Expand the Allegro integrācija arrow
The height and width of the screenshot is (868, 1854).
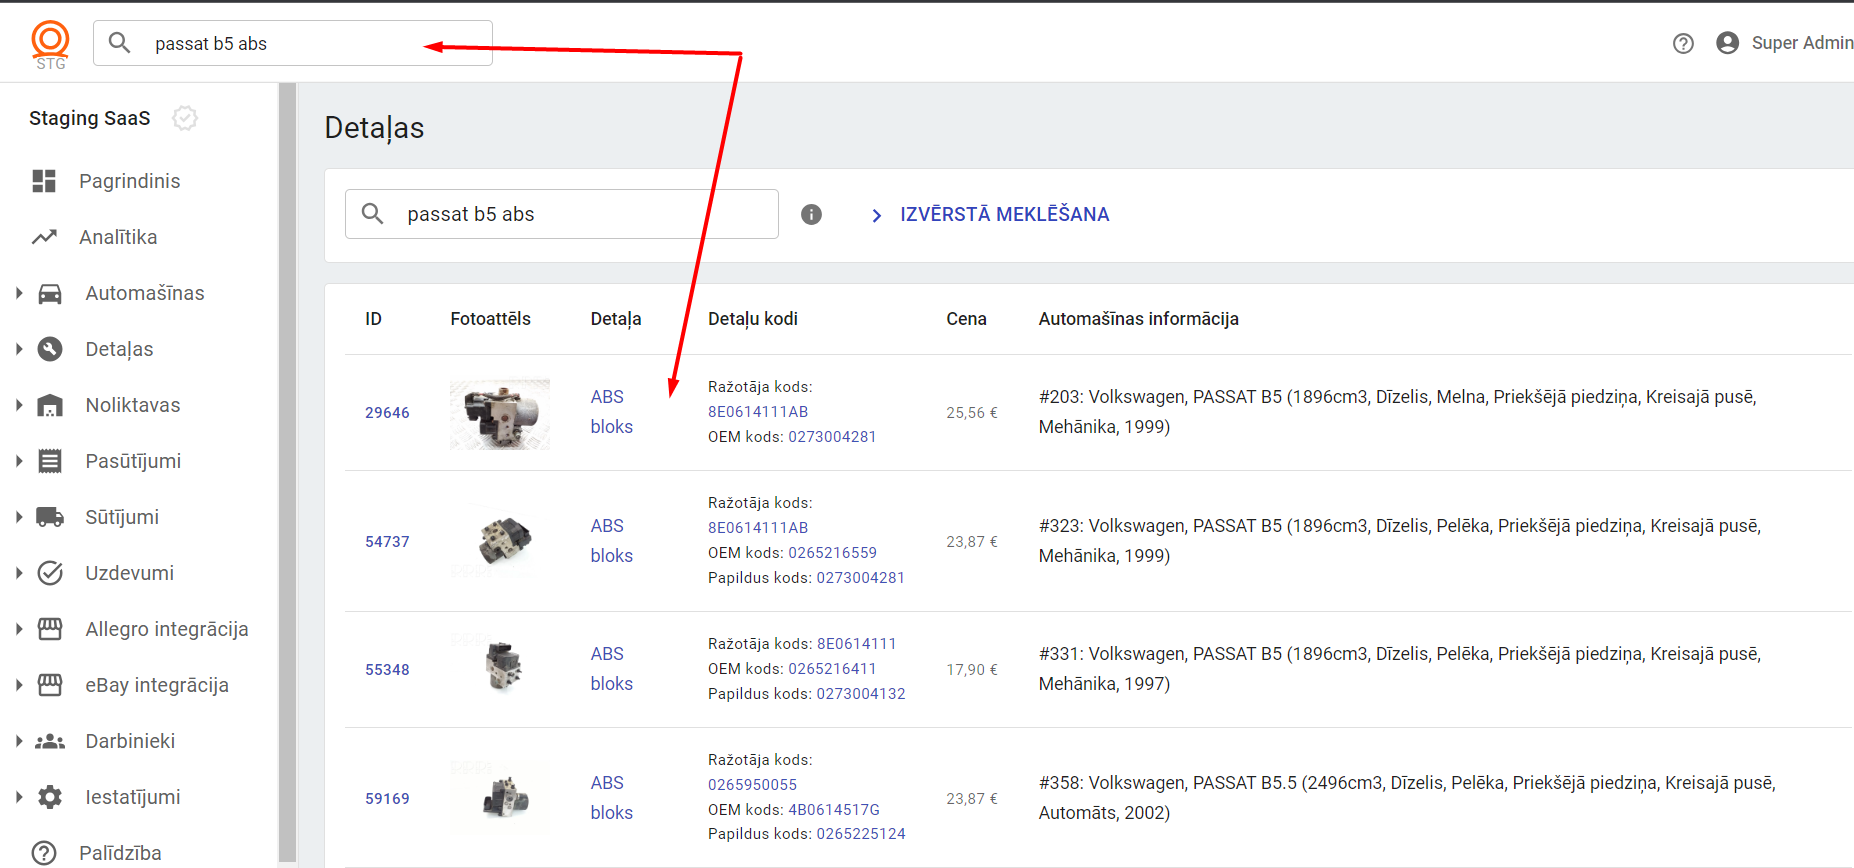coord(18,629)
